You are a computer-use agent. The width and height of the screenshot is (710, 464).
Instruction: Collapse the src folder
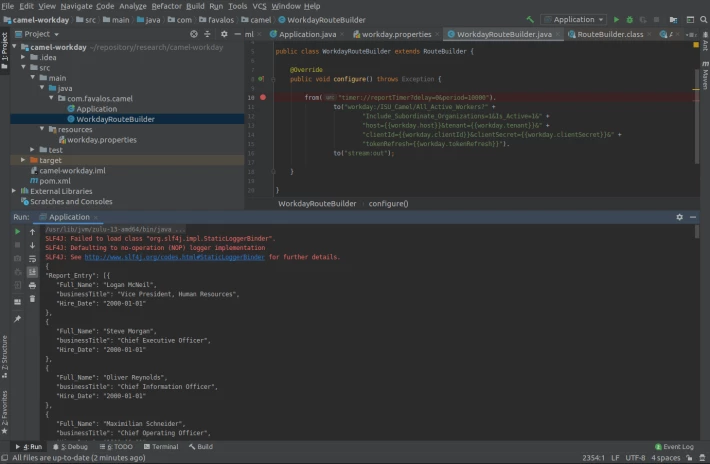[23, 67]
